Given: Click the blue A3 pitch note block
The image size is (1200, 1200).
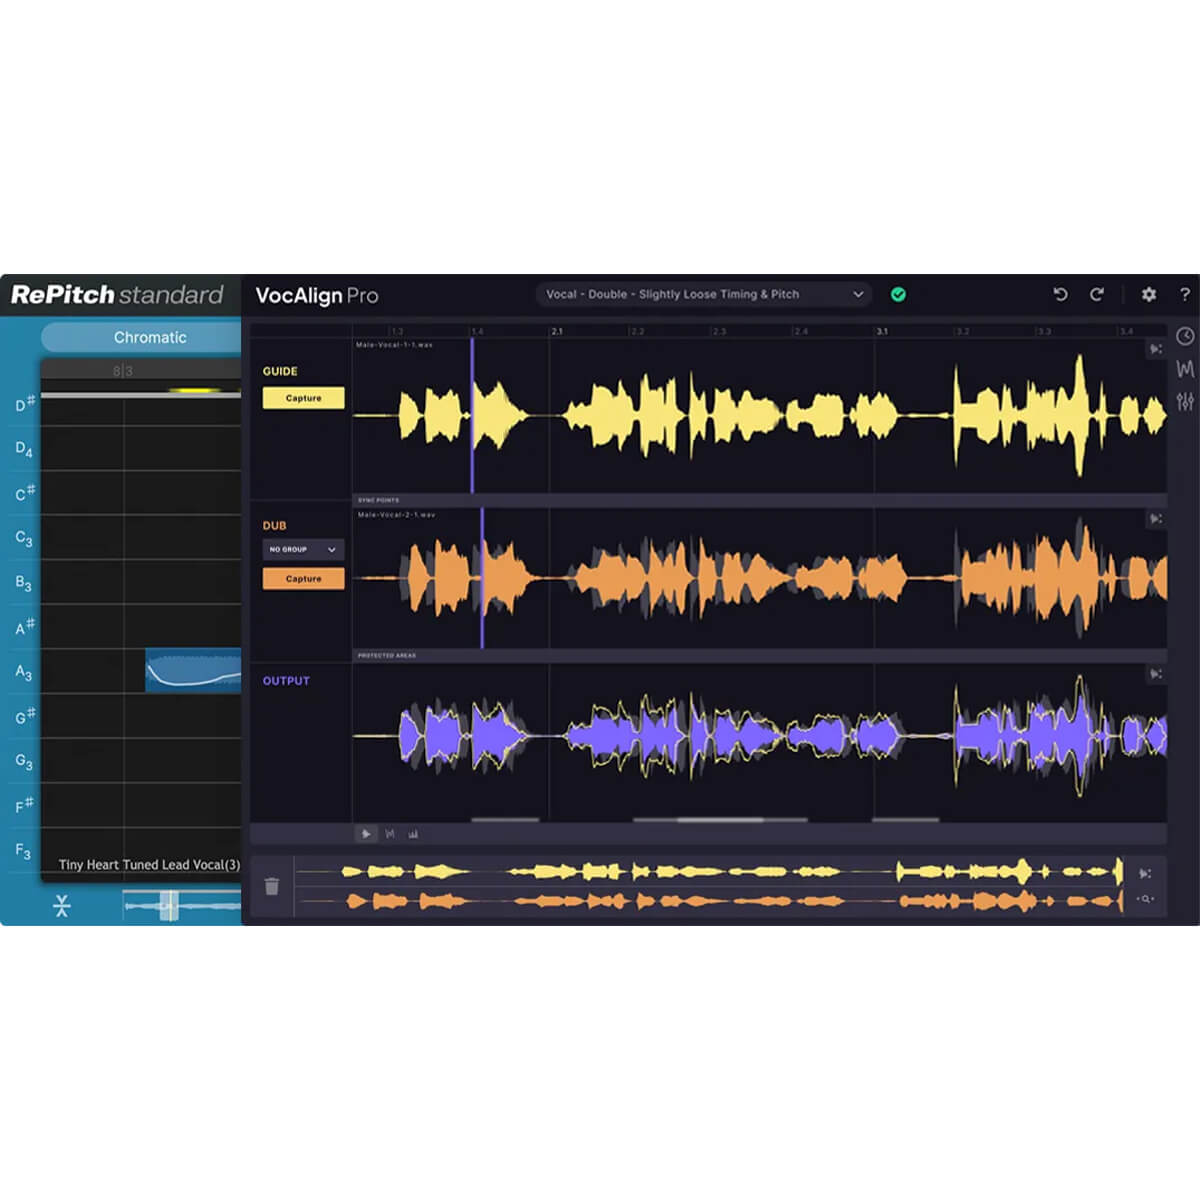Looking at the screenshot, I should click(193, 670).
